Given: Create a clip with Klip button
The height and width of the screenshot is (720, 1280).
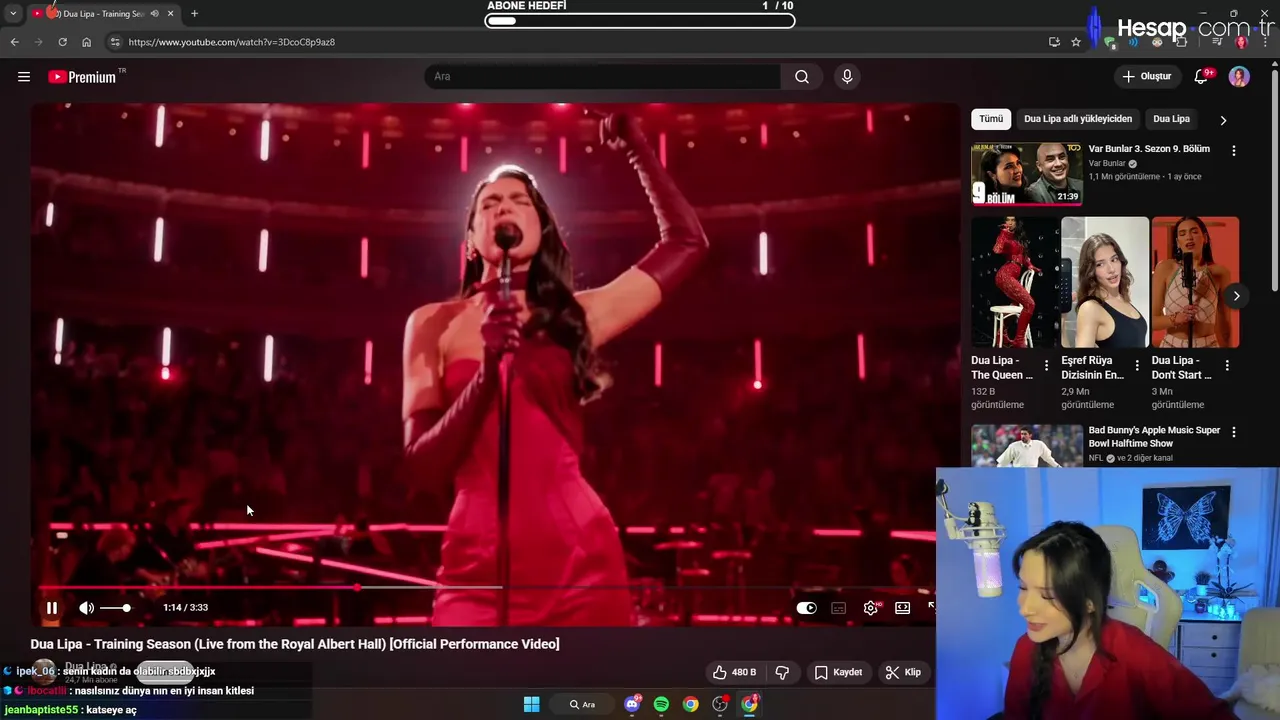Looking at the screenshot, I should pos(904,672).
